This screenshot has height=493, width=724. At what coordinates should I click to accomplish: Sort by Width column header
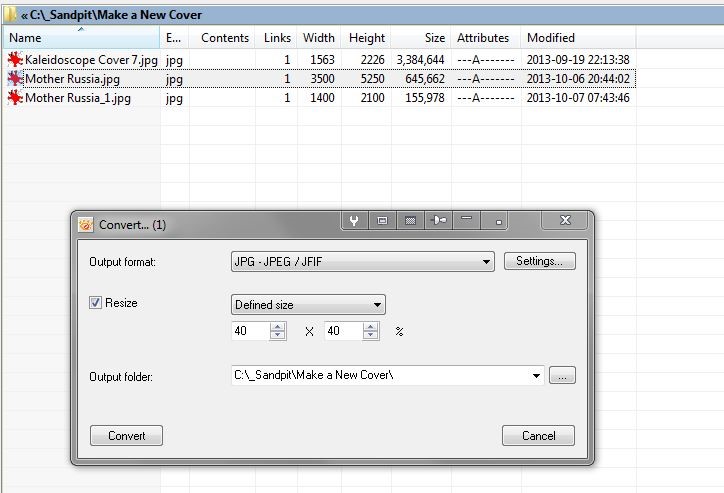pos(319,37)
